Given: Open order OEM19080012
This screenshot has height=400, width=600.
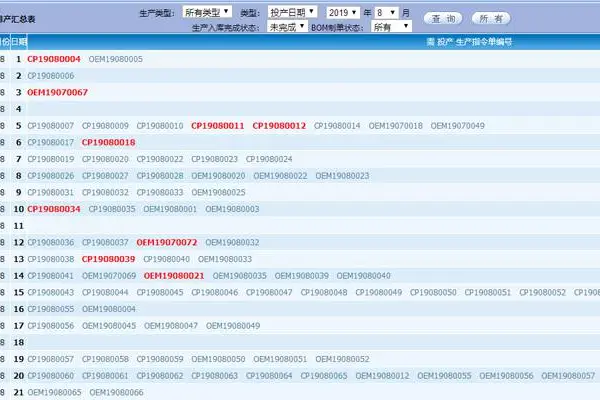Looking at the screenshot, I should click(x=382, y=376).
